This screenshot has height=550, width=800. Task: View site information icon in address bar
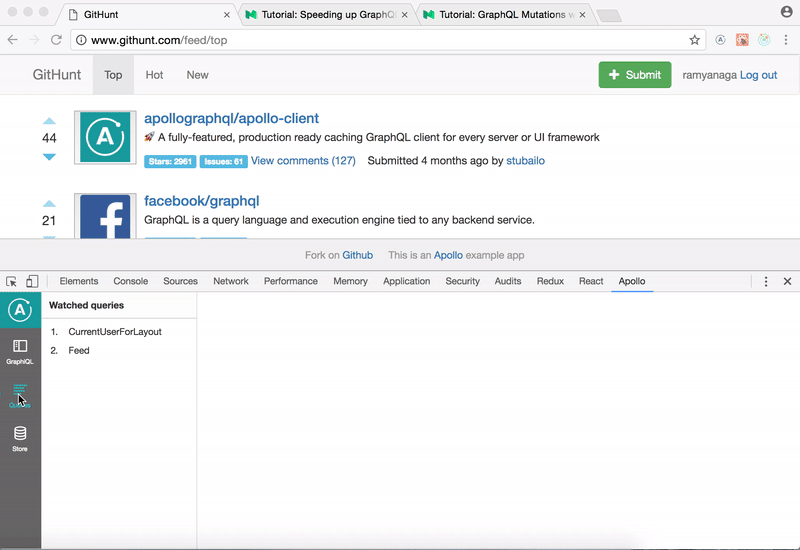tap(81, 40)
